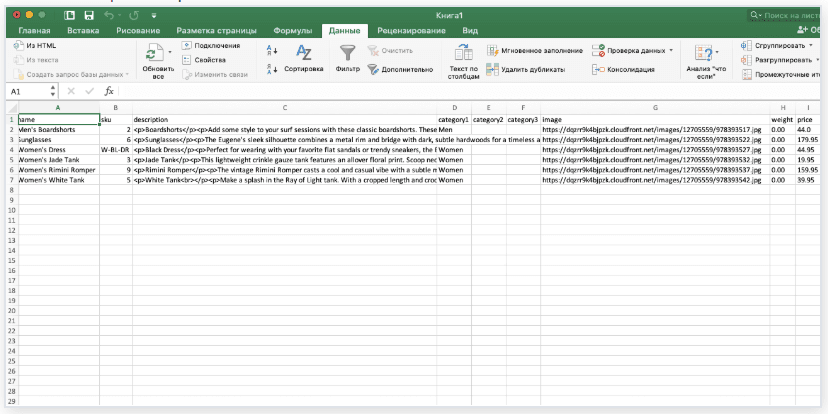Click the fx insert function button

(x=109, y=91)
